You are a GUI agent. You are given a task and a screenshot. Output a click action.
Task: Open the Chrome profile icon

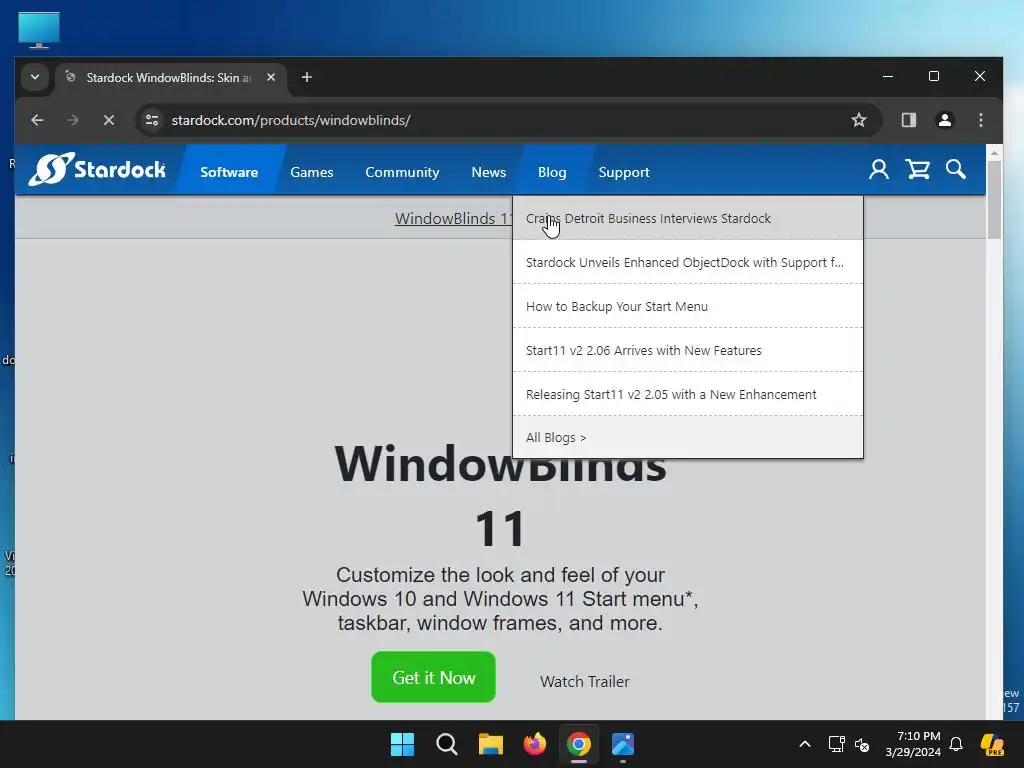[944, 120]
